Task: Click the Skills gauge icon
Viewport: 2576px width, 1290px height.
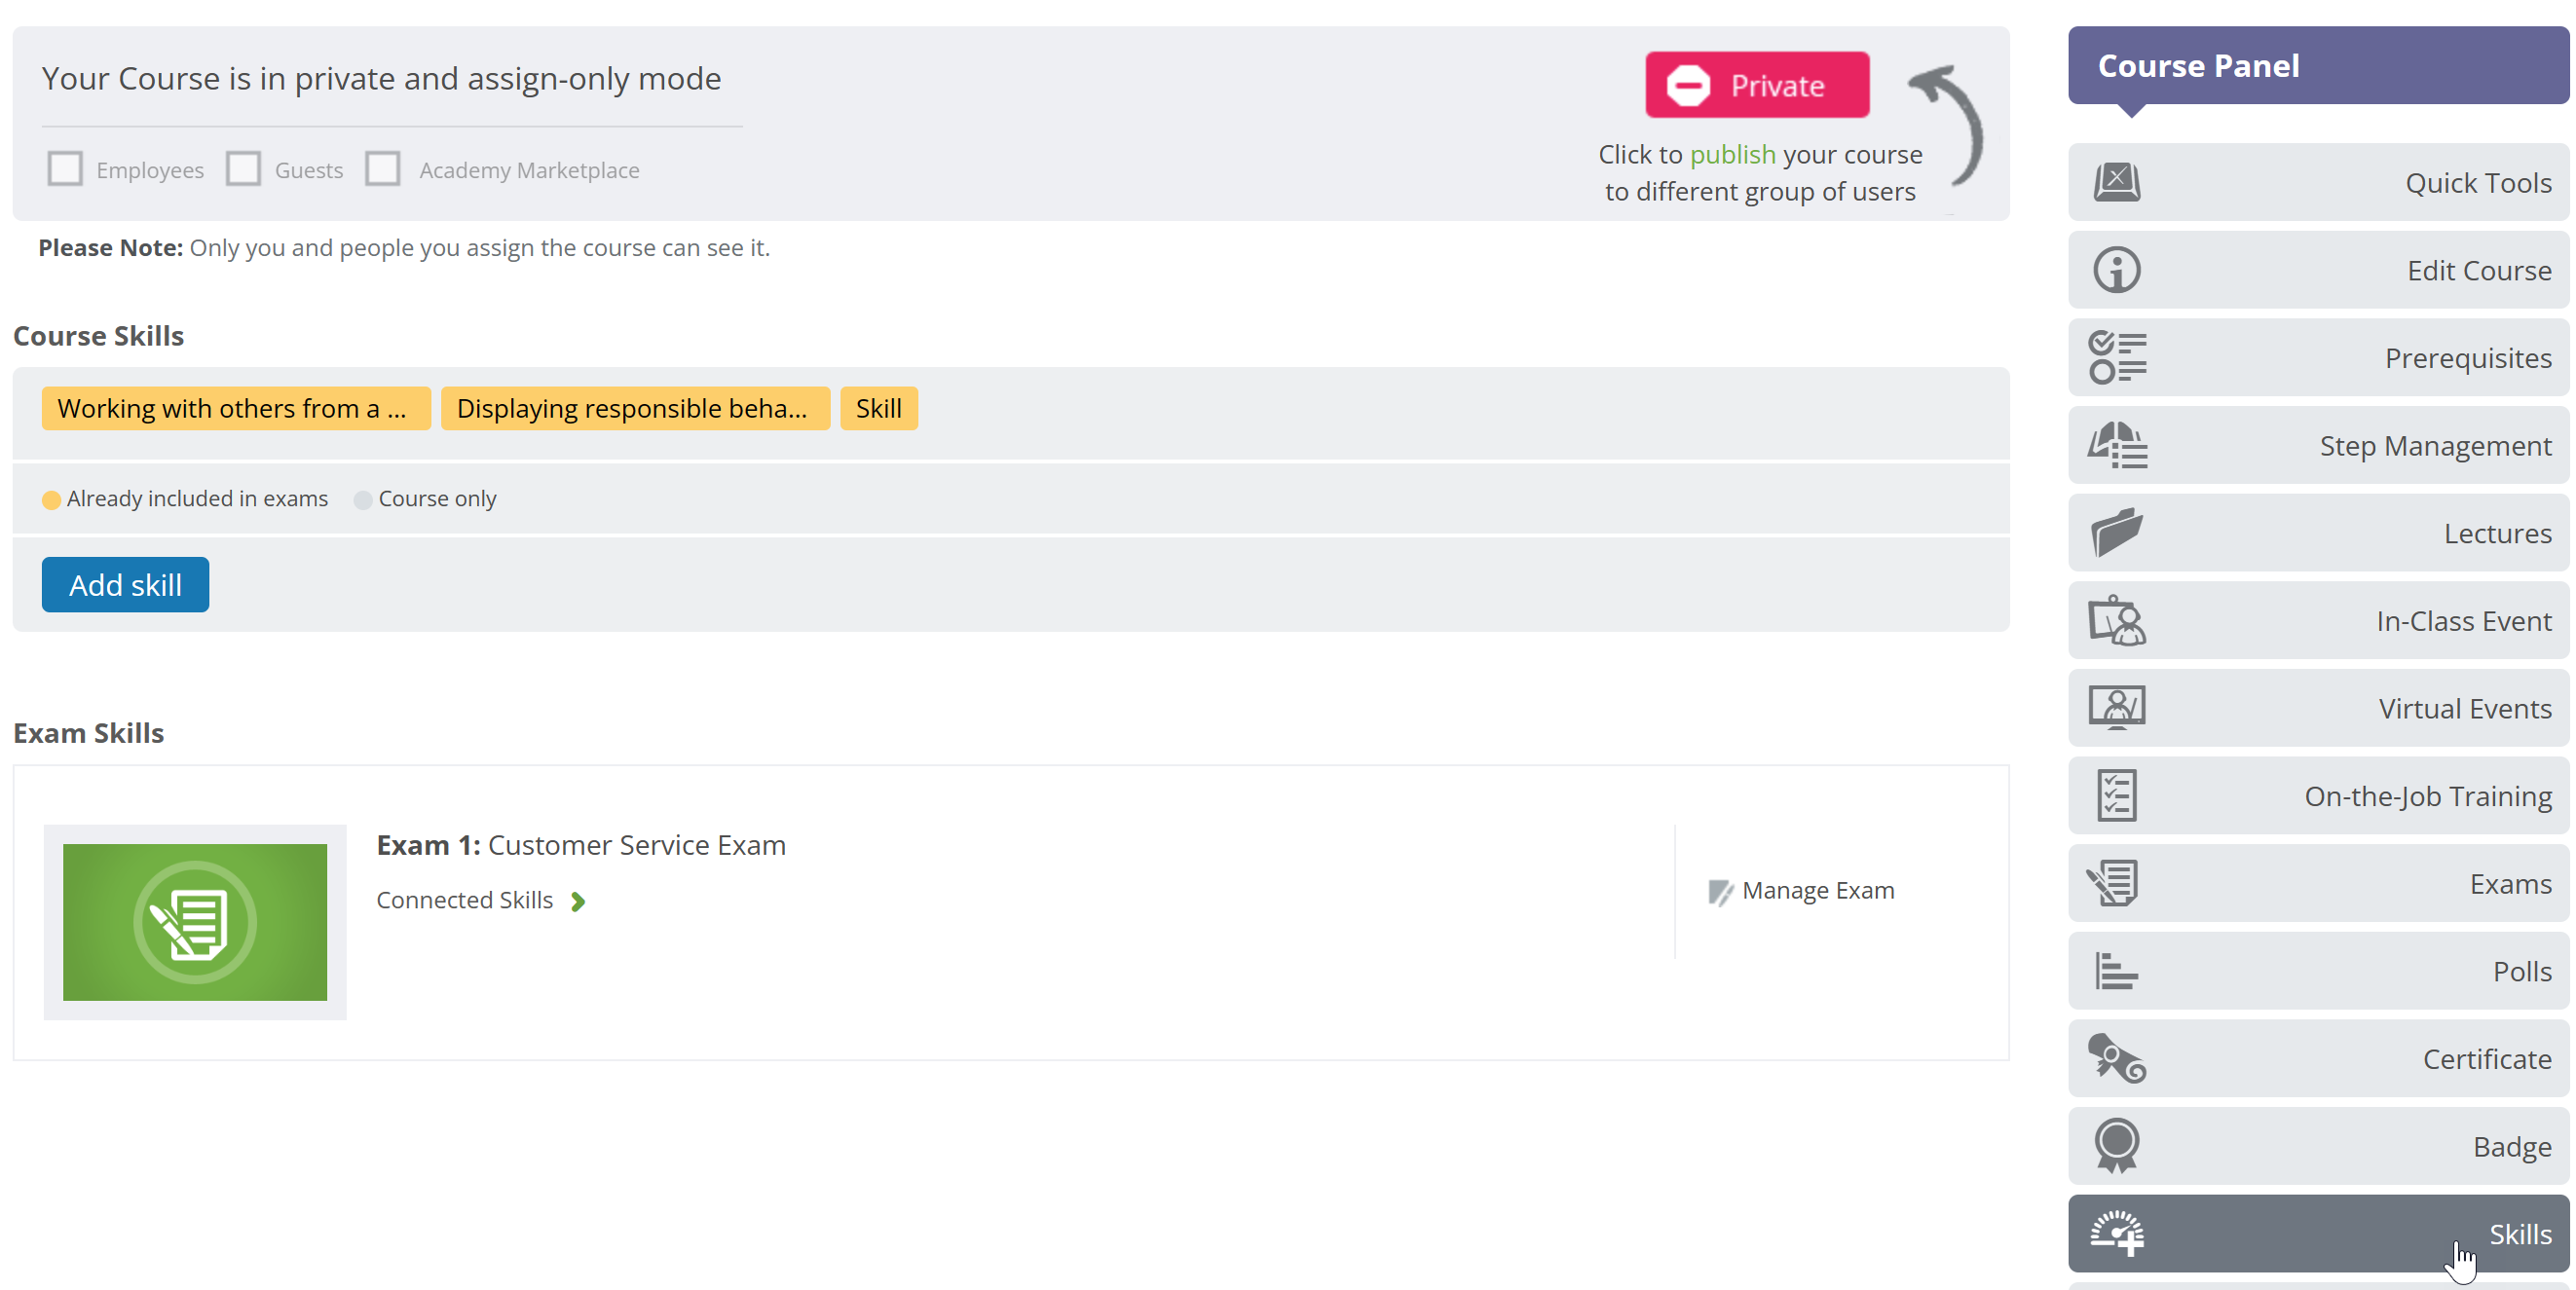Action: point(2116,1233)
